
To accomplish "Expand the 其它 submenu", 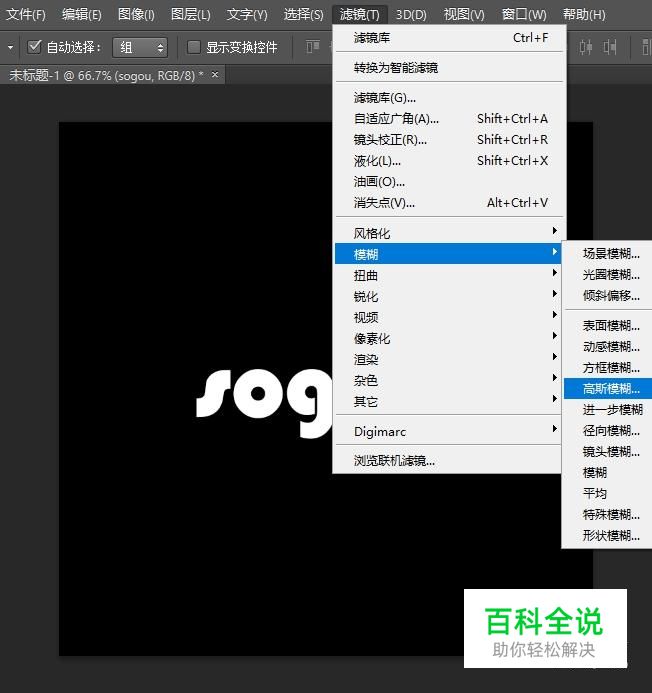I will pyautogui.click(x=448, y=401).
